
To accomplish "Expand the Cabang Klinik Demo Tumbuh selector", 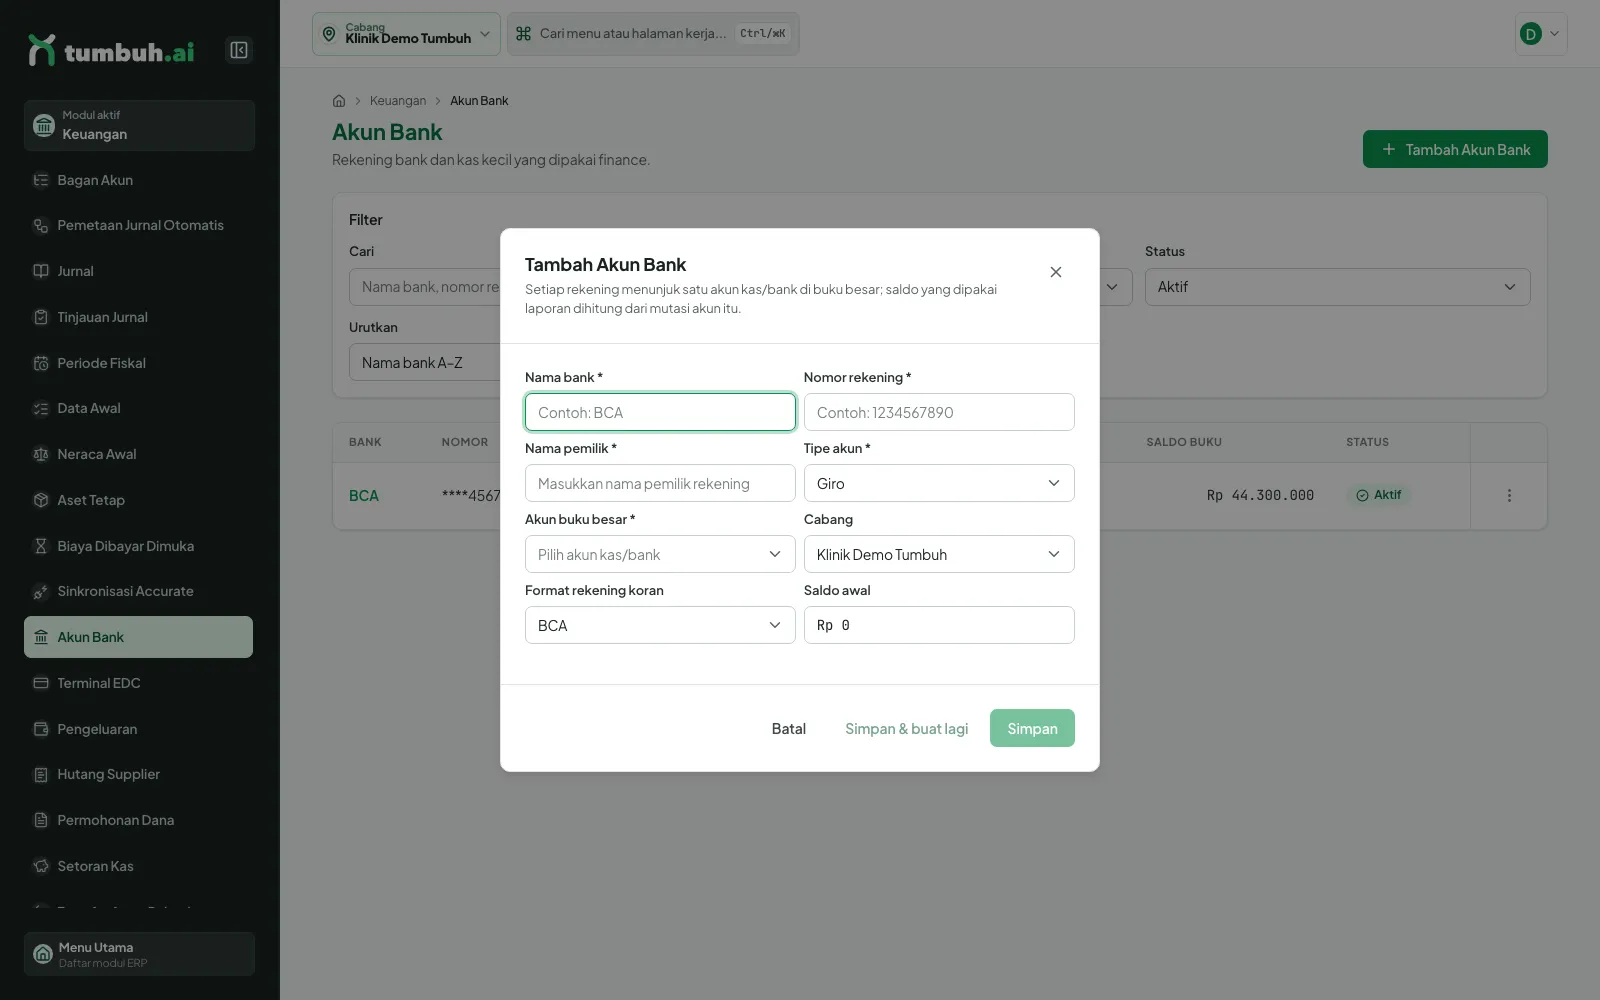I will click(x=406, y=34).
